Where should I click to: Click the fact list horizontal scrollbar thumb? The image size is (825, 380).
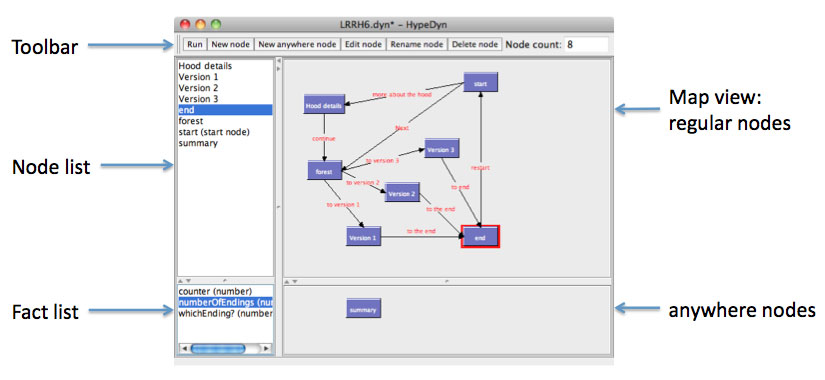pyautogui.click(x=218, y=348)
